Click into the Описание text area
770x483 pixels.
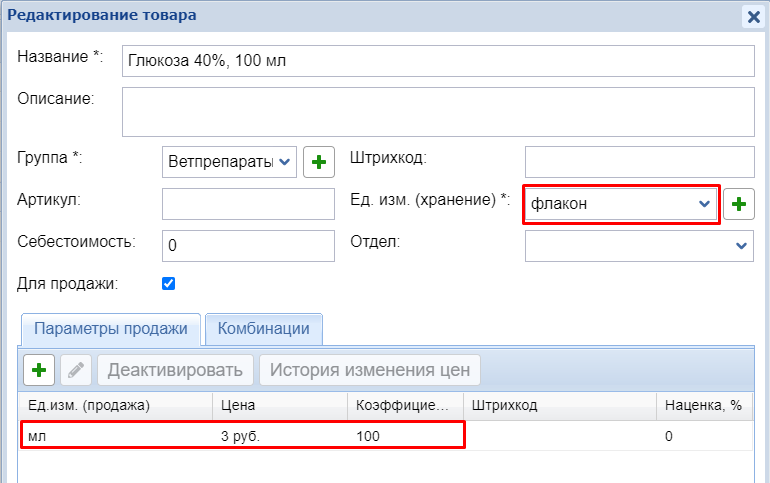tap(437, 111)
